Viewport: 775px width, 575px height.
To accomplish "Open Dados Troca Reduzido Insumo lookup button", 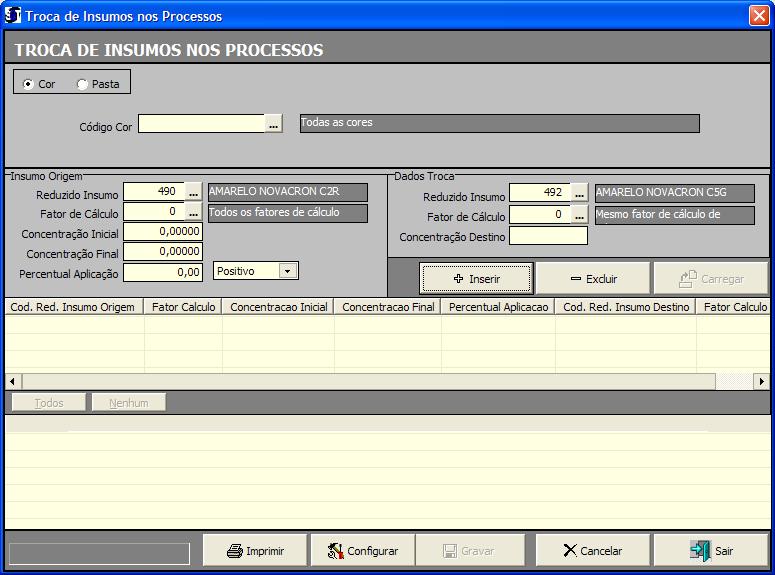I will pyautogui.click(x=580, y=193).
